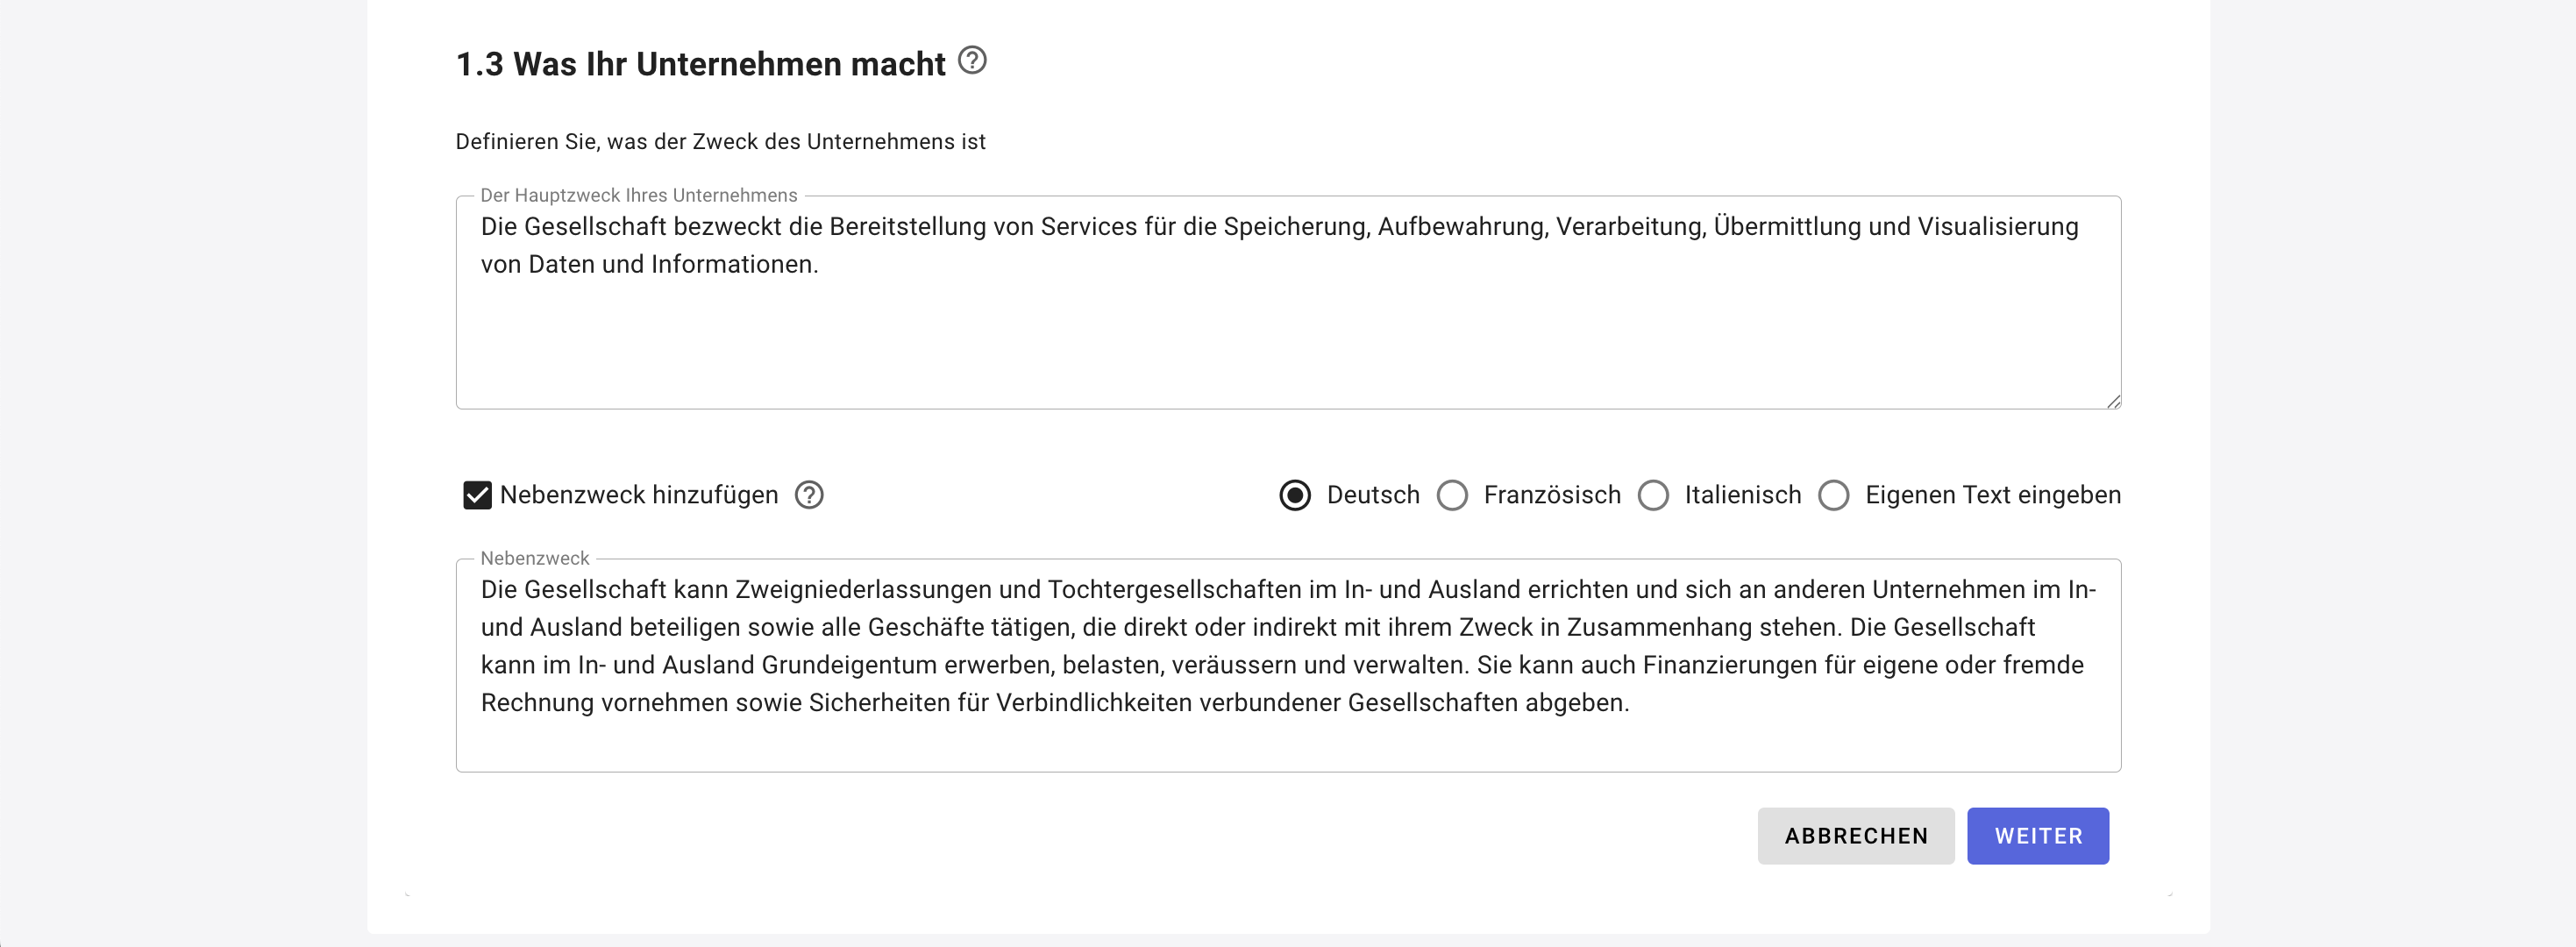
Task: Click the small 'Nebenzweck' field legend
Action: point(534,558)
